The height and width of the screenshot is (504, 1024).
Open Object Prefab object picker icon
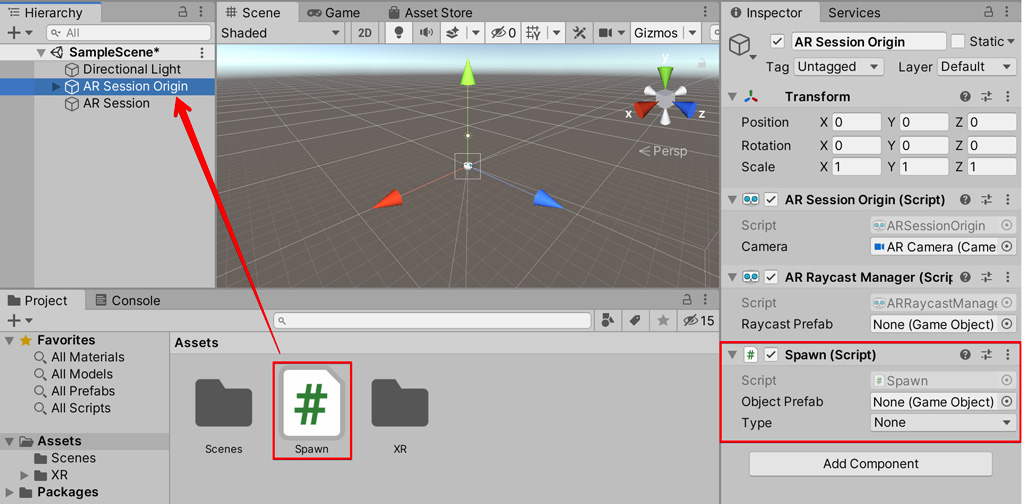click(x=1007, y=402)
